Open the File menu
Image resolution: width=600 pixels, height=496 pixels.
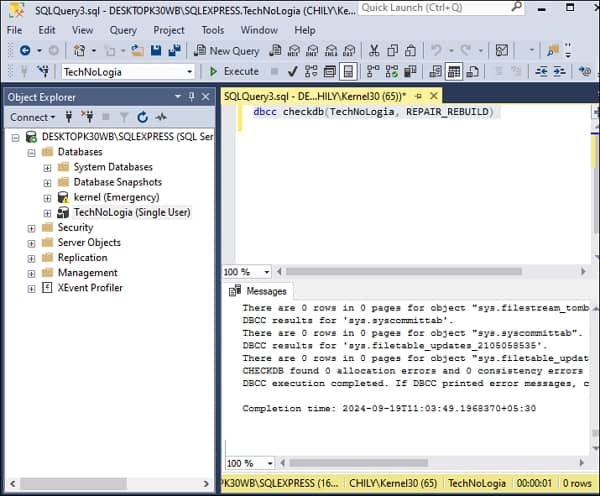coord(15,30)
